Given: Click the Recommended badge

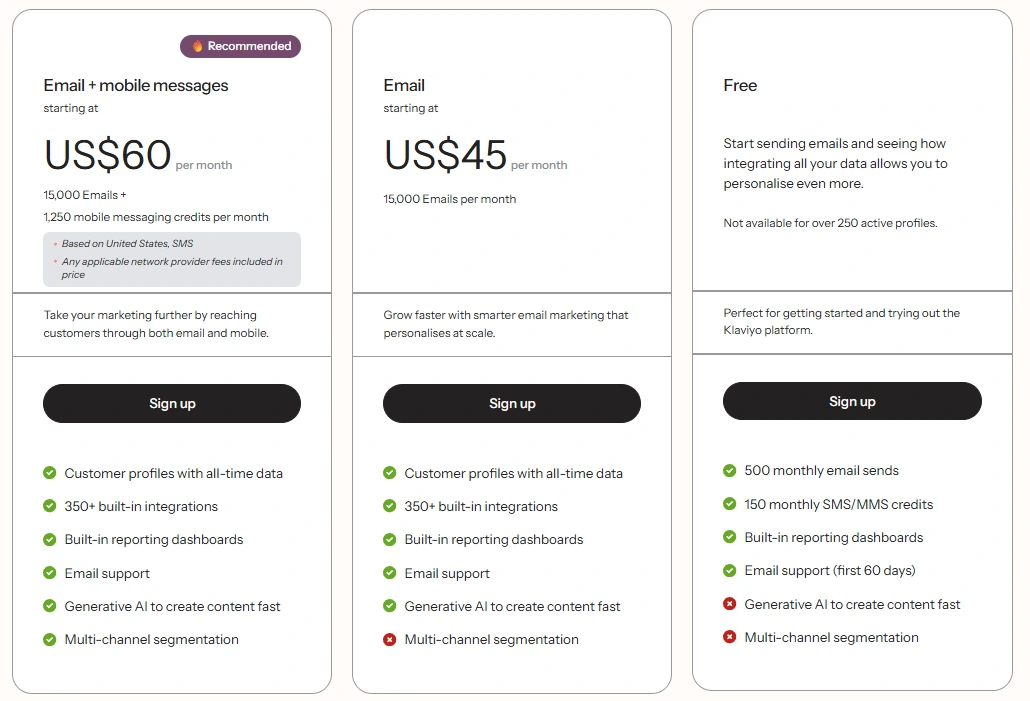Looking at the screenshot, I should click(240, 46).
